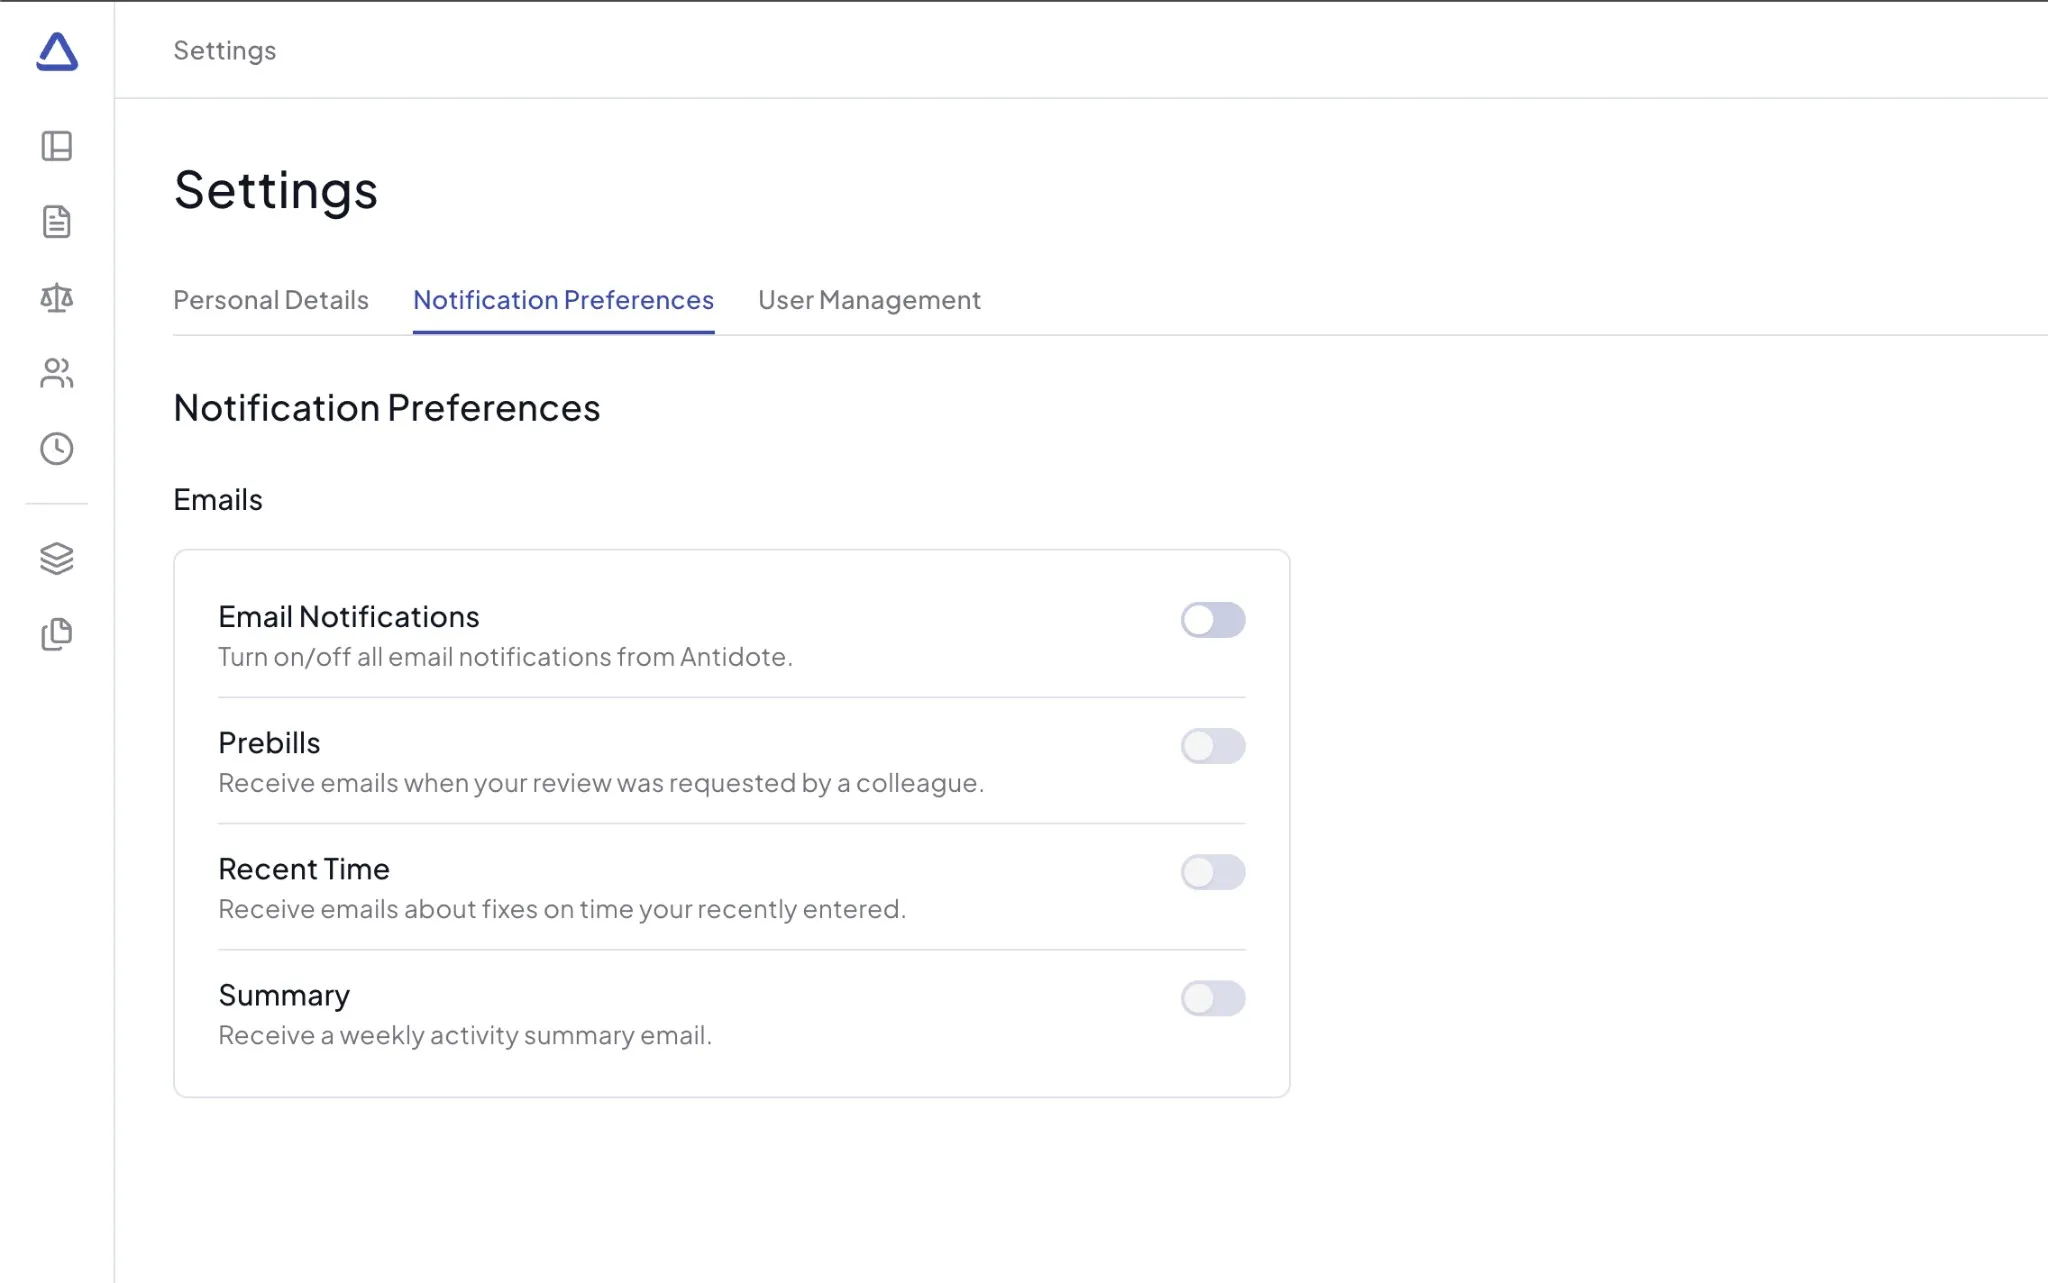Switch to the Personal Details tab
This screenshot has height=1283, width=2048.
[271, 300]
